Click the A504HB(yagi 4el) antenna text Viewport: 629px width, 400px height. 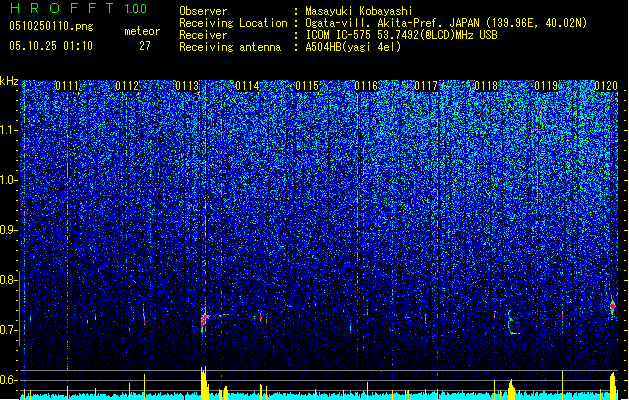coord(353,47)
